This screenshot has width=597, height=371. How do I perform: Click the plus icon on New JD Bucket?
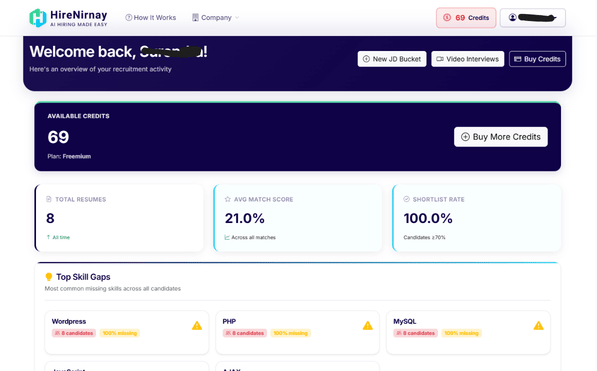(x=366, y=59)
